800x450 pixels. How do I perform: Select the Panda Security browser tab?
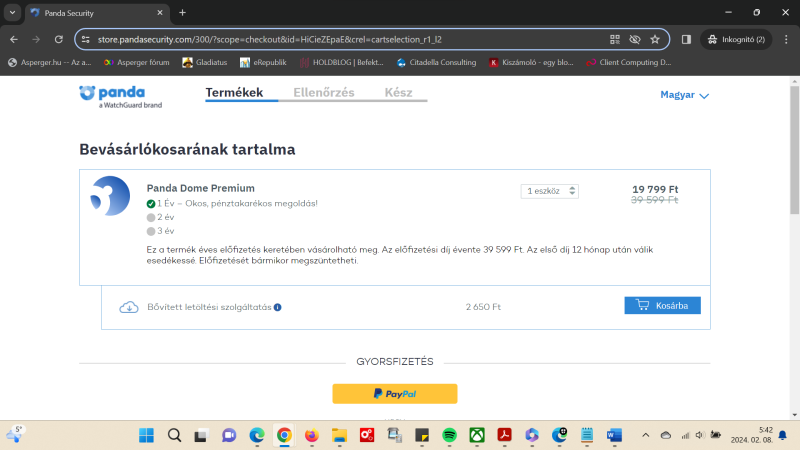pyautogui.click(x=97, y=13)
